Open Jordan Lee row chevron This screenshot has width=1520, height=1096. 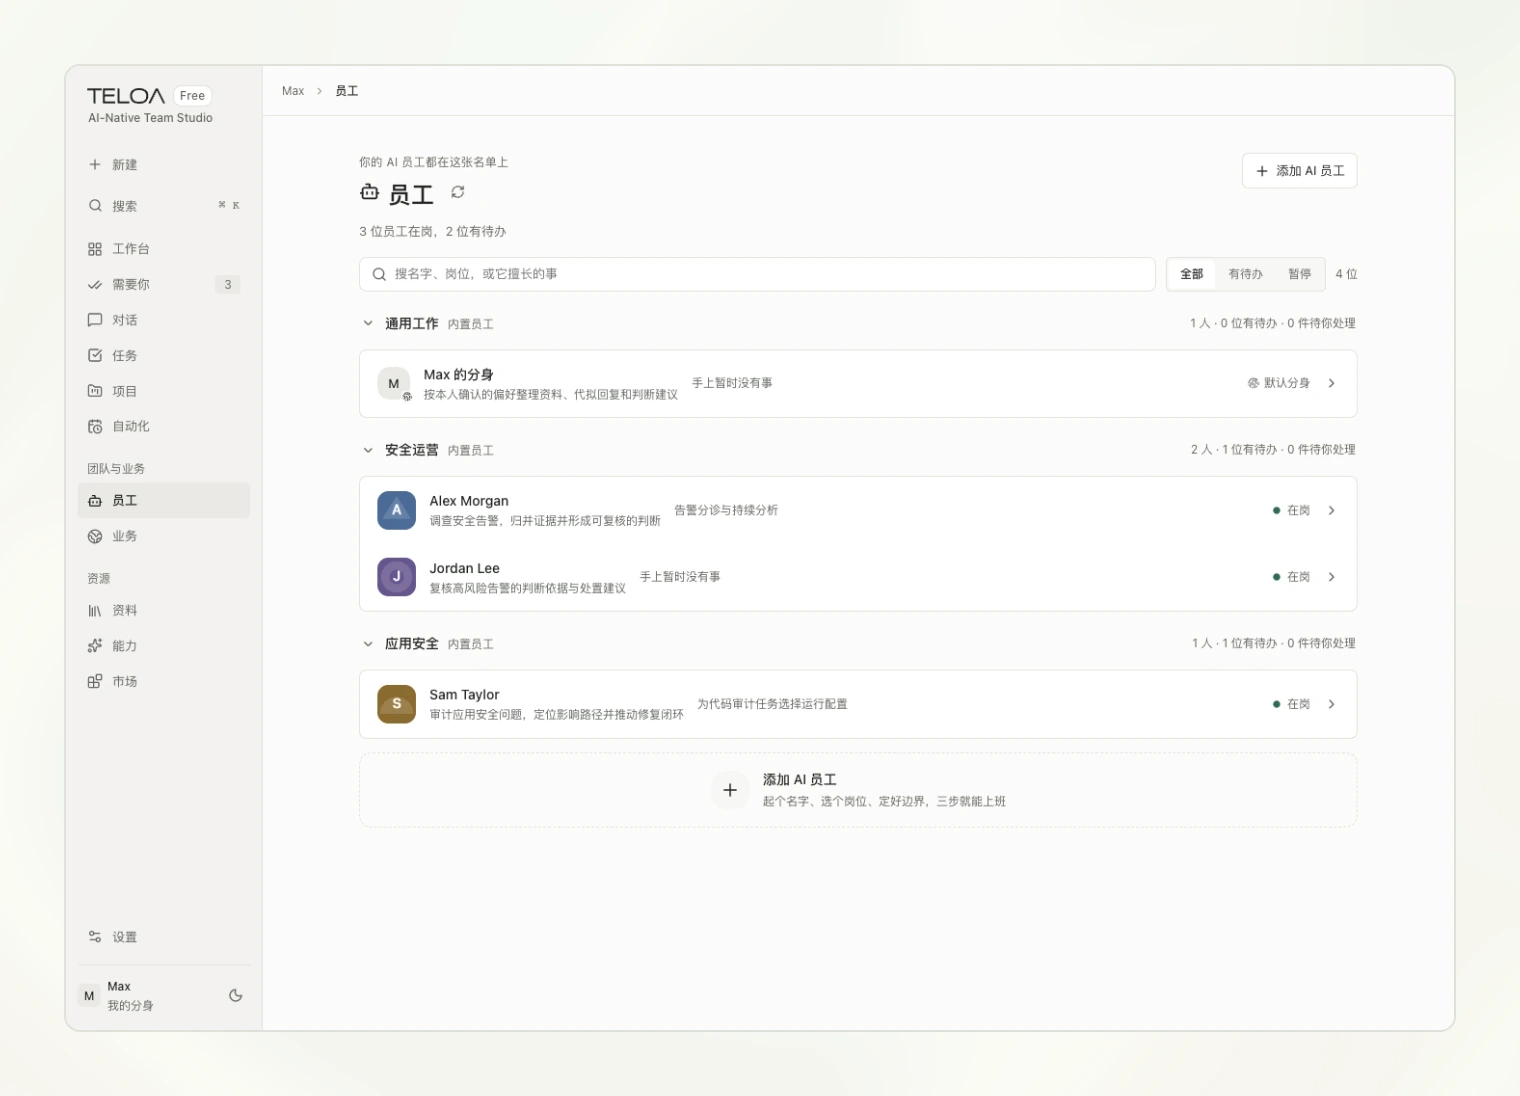pyautogui.click(x=1332, y=577)
